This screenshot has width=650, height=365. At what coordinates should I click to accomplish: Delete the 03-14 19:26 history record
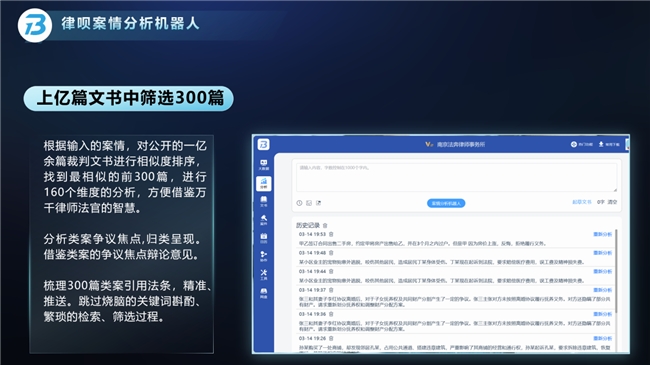tap(331, 338)
